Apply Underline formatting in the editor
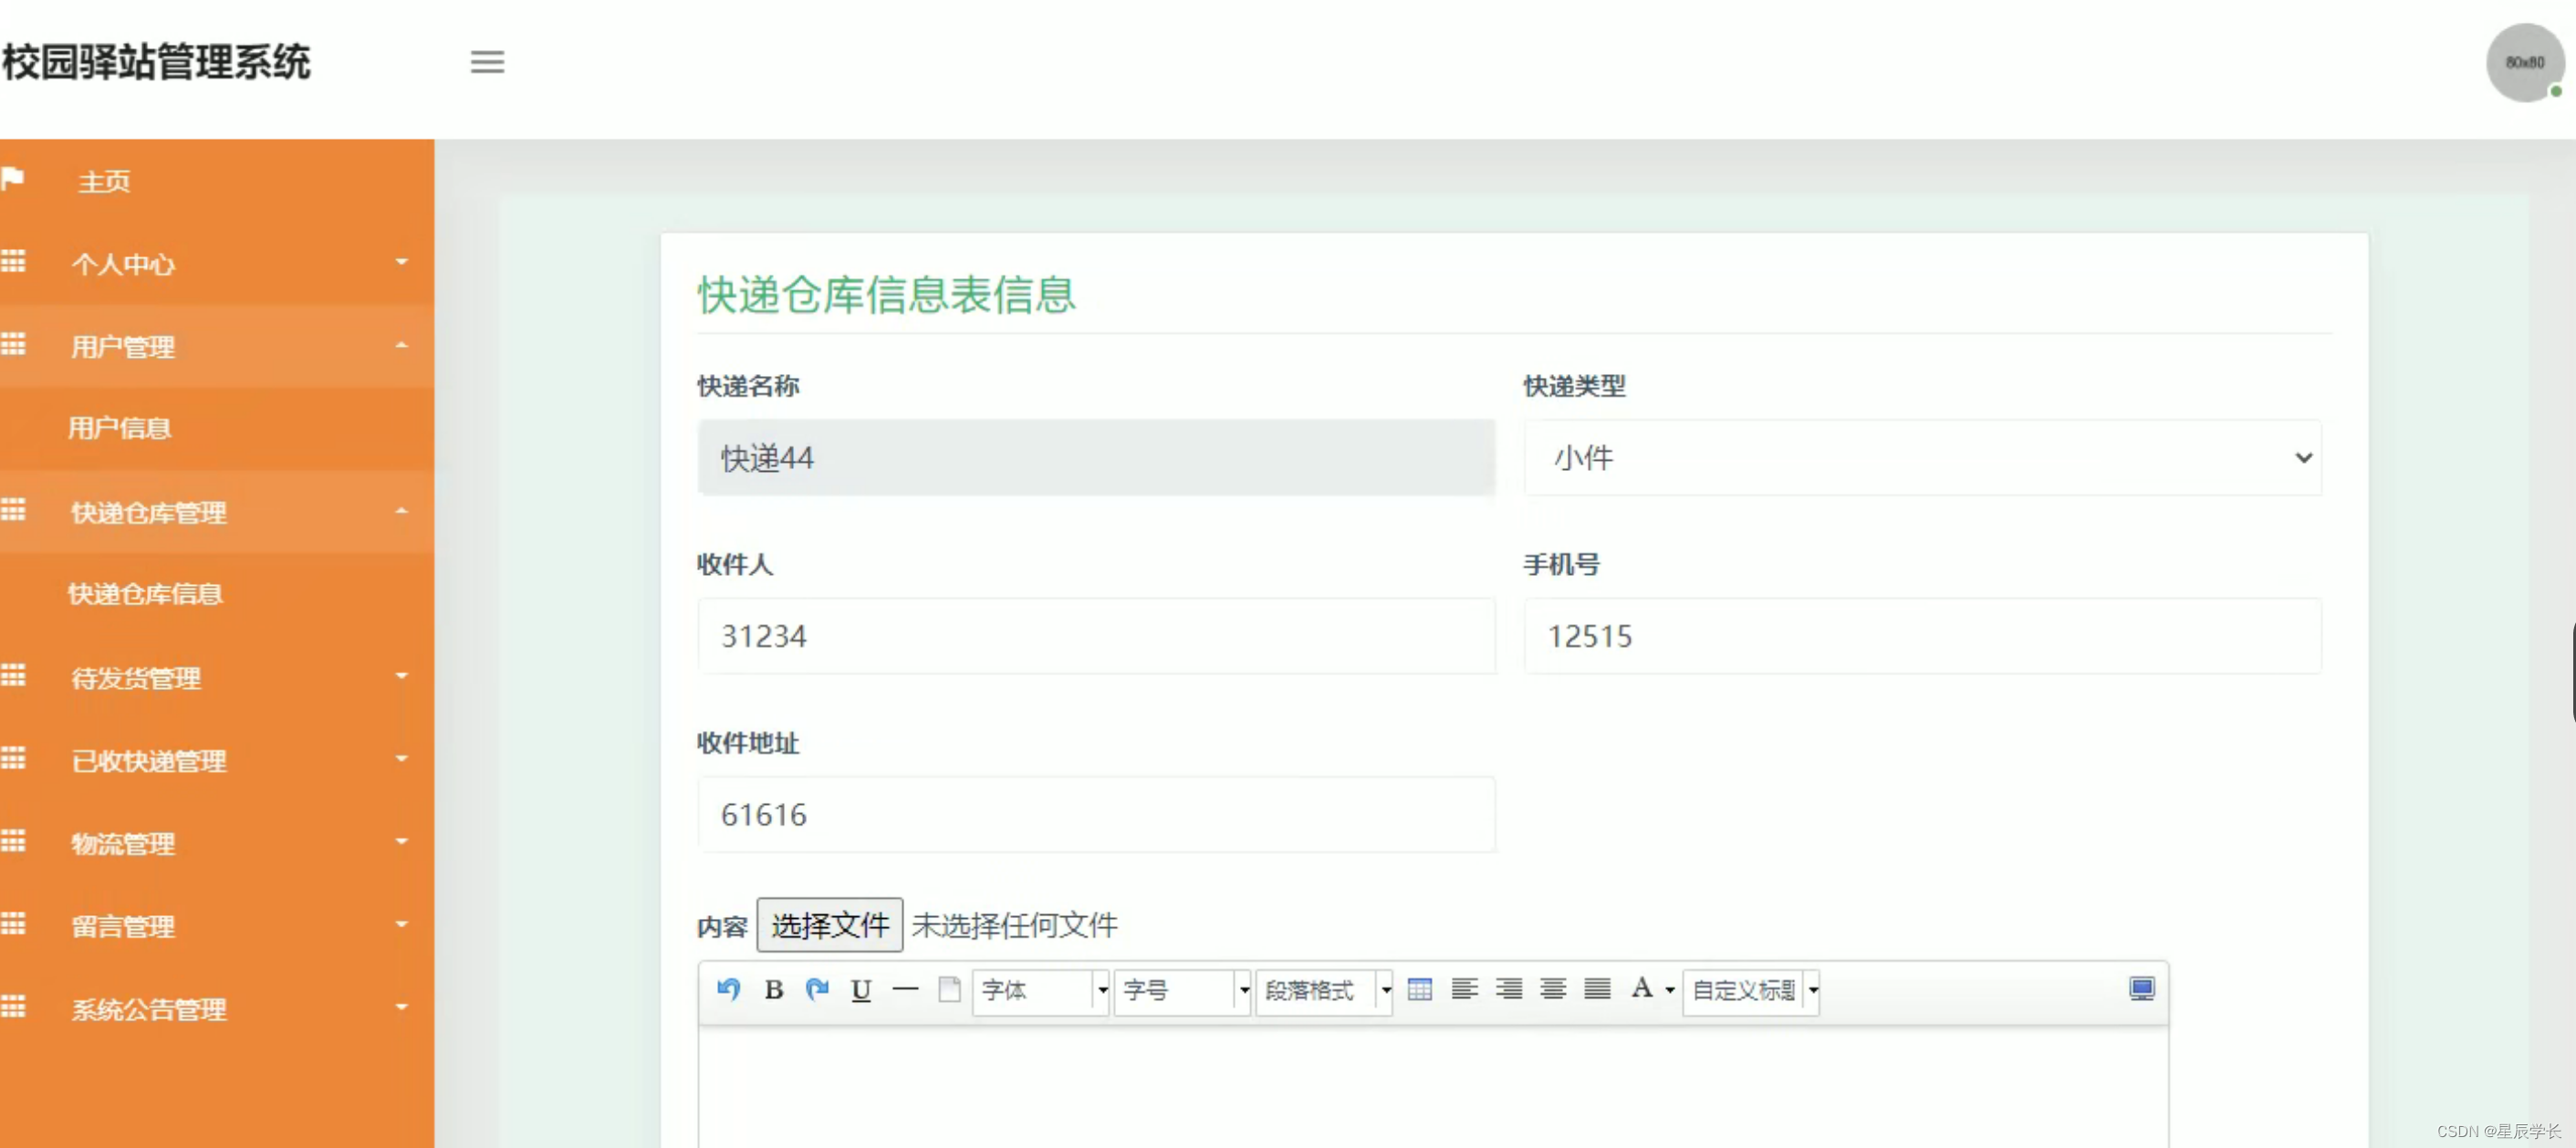This screenshot has height=1148, width=2576. coord(860,990)
